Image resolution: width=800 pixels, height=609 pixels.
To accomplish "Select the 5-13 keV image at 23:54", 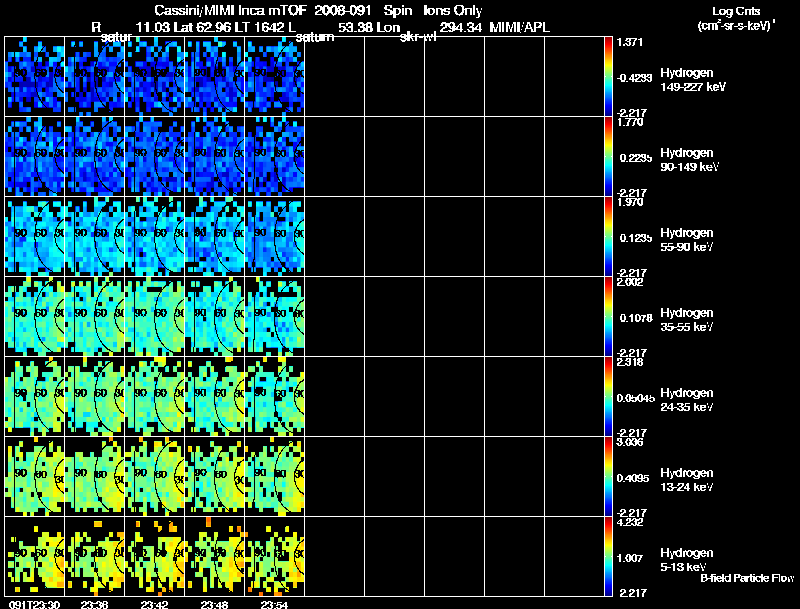I will click(275, 557).
